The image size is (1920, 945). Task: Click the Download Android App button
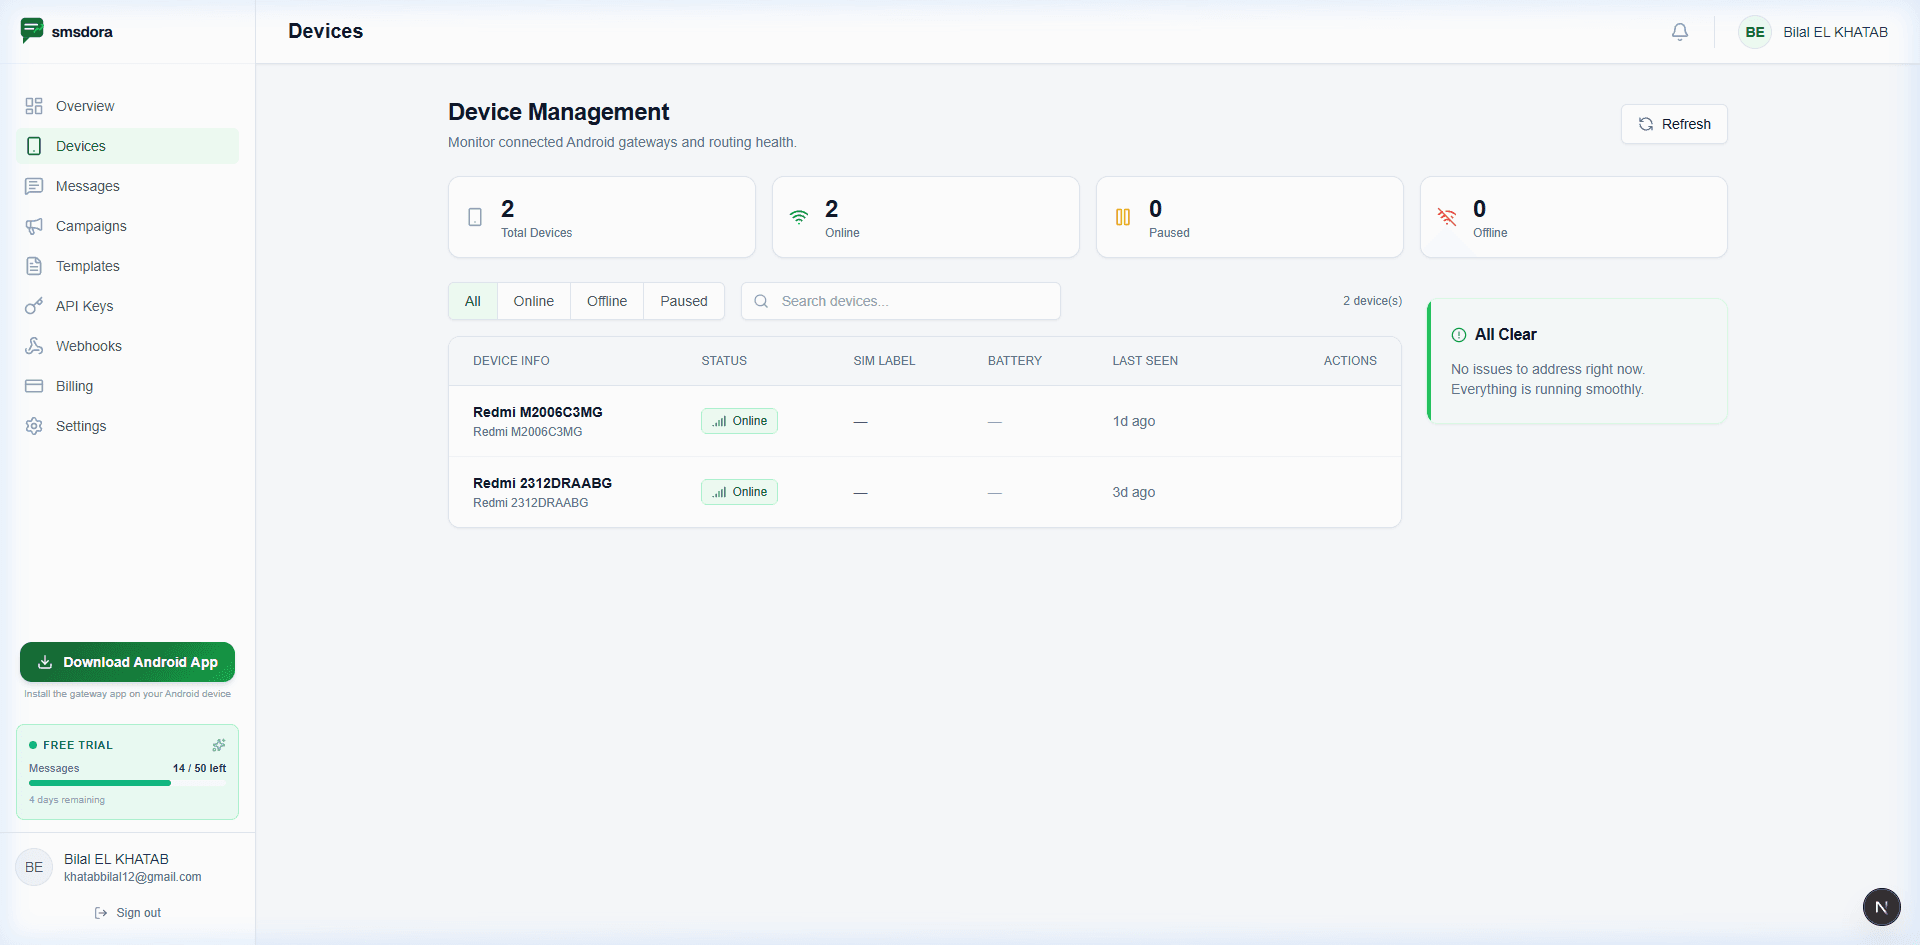127,662
